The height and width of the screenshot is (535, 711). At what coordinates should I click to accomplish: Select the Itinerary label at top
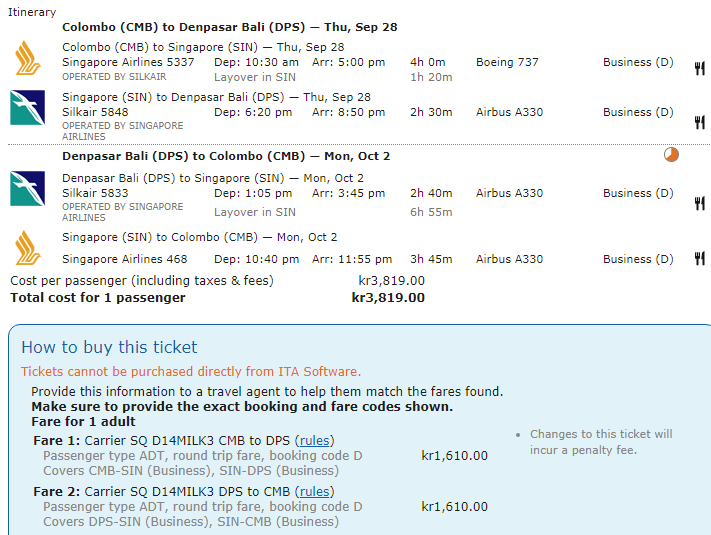32,12
